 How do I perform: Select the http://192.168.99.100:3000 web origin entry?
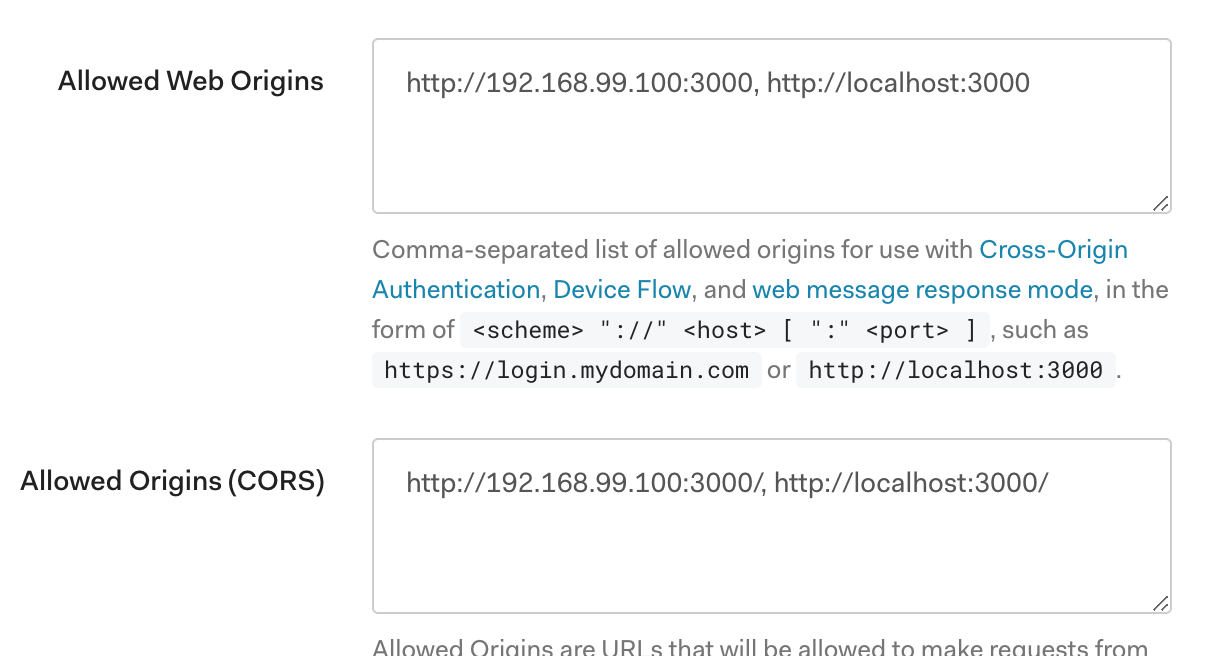pos(578,83)
